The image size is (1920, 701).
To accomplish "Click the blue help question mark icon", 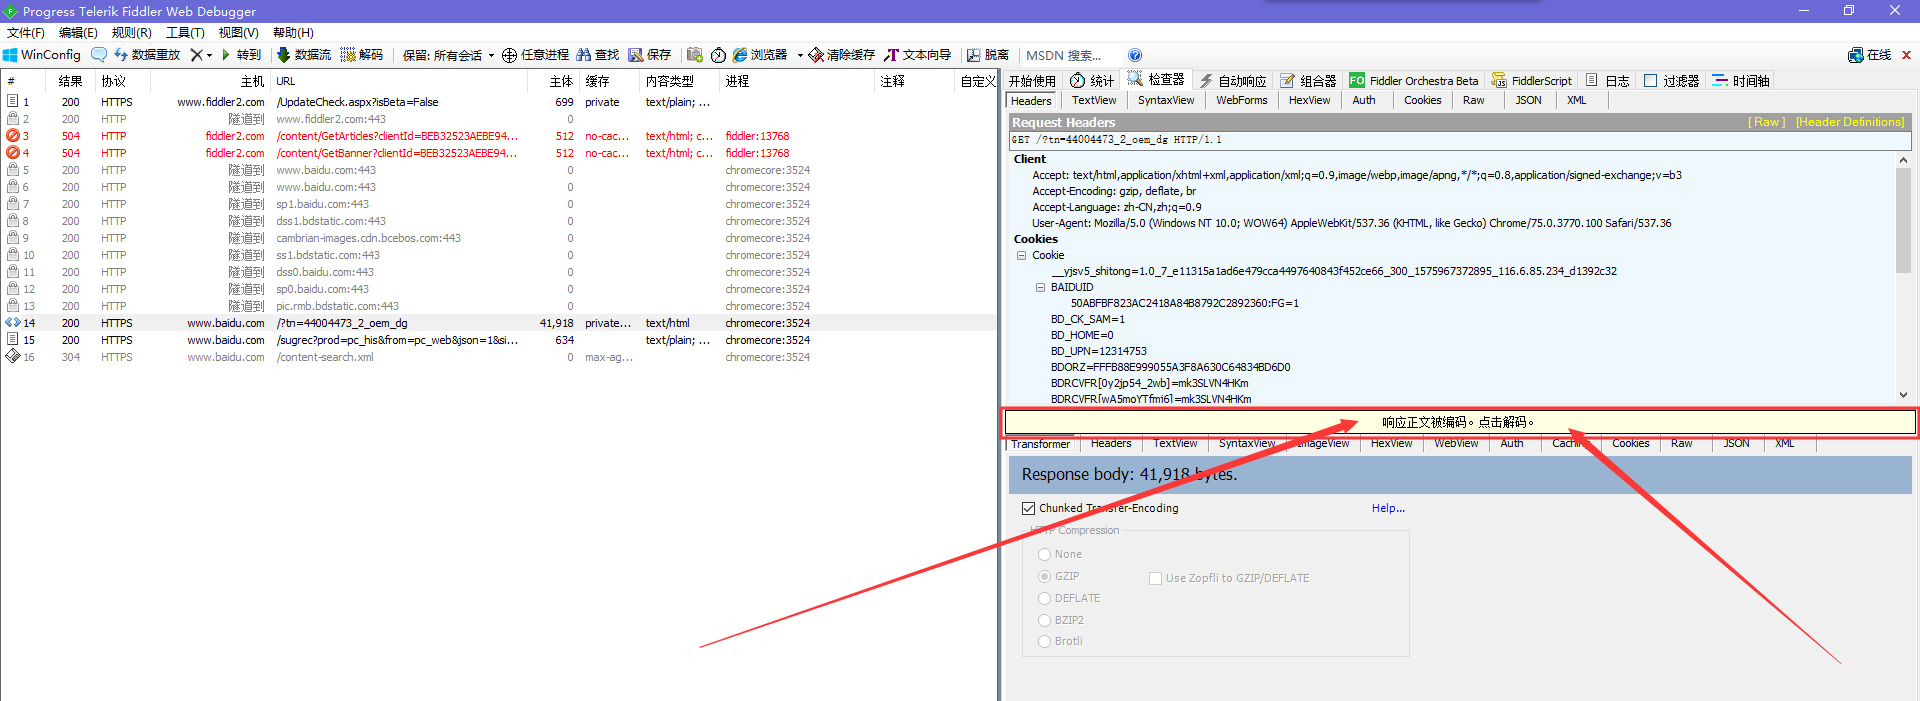I will [x=1135, y=55].
